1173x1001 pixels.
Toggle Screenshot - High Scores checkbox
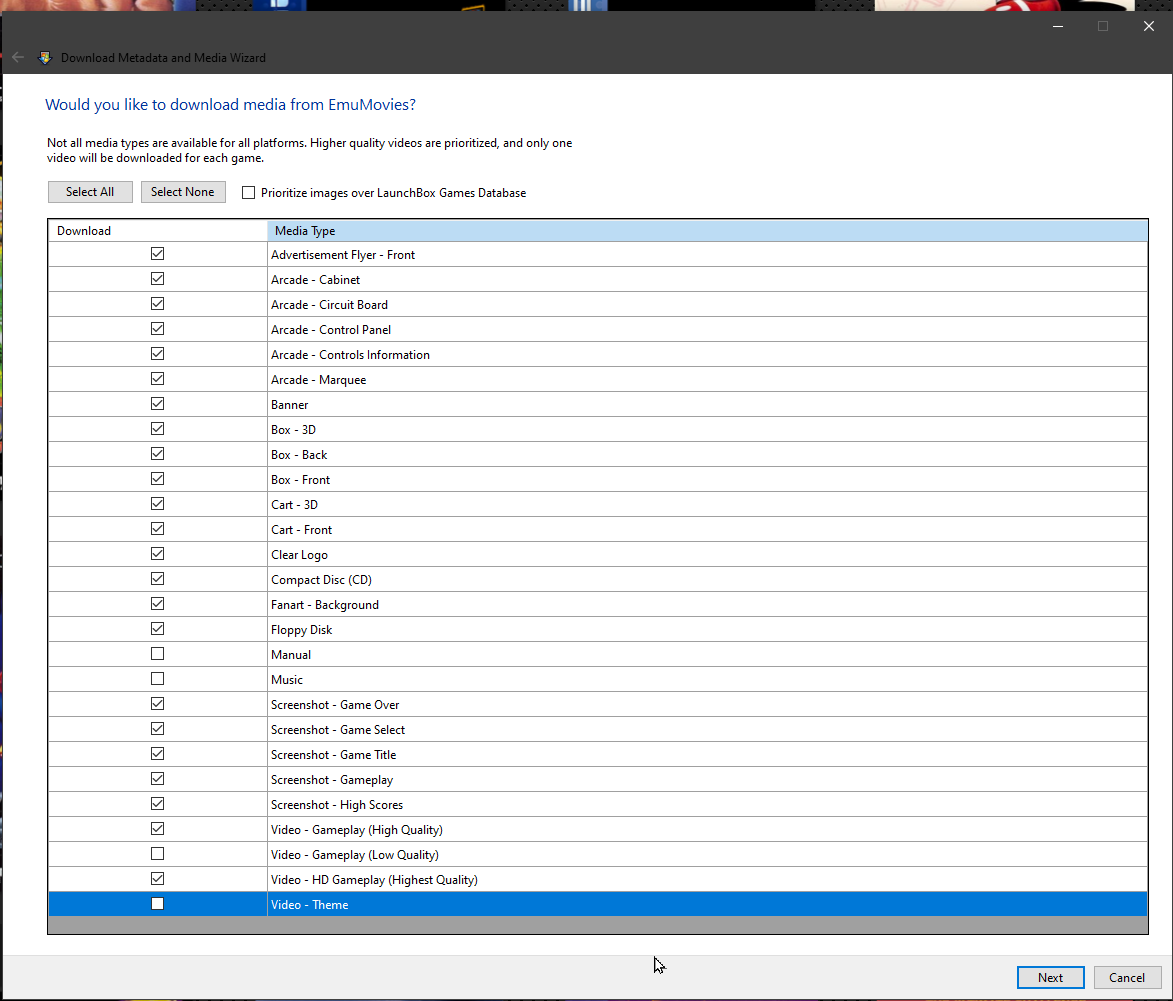coord(157,804)
